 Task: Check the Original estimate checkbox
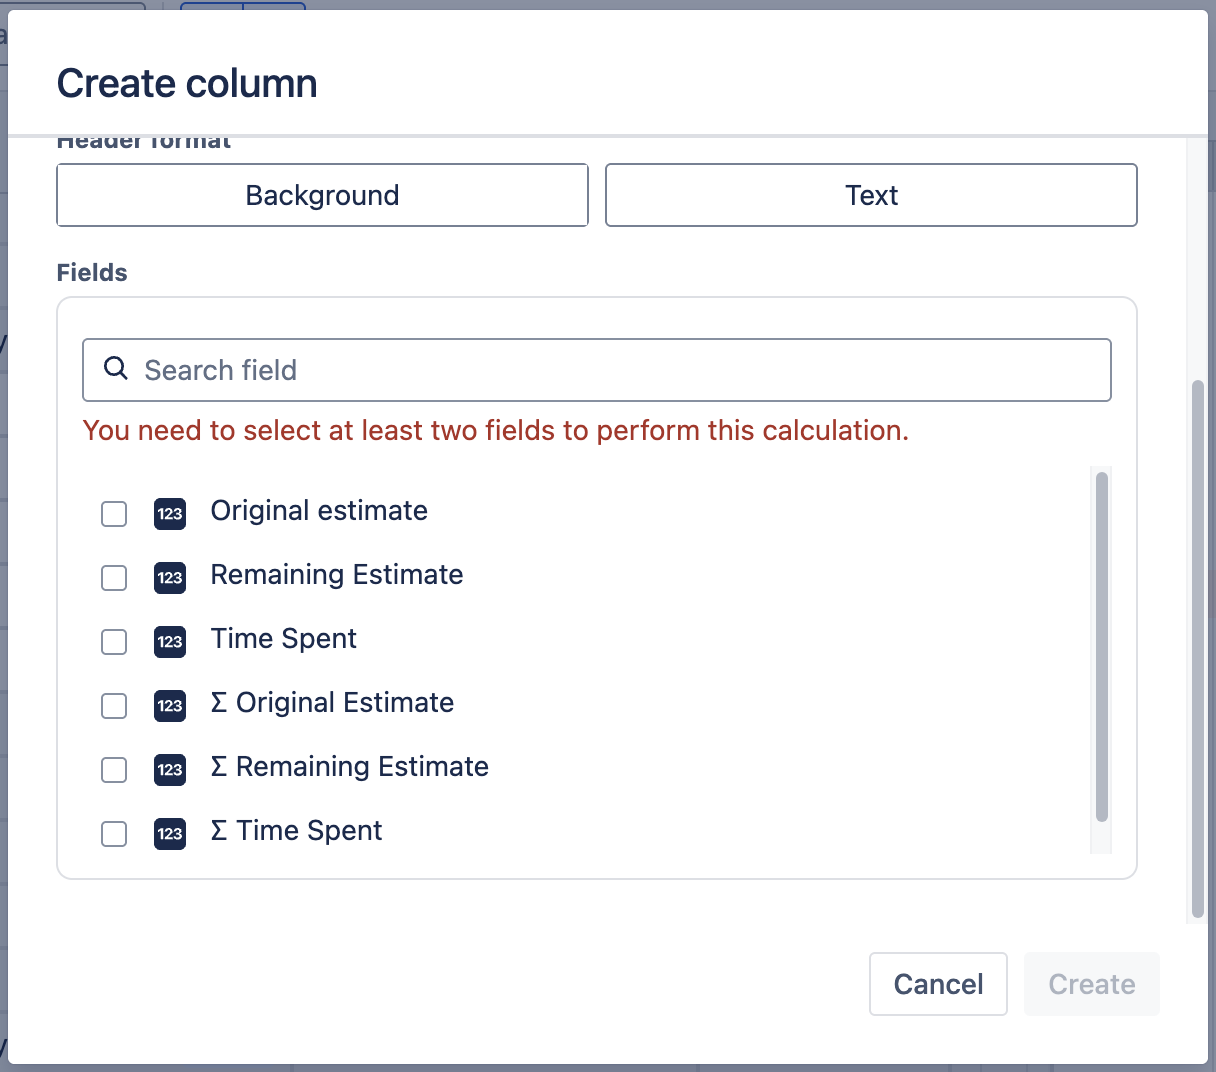tap(114, 514)
